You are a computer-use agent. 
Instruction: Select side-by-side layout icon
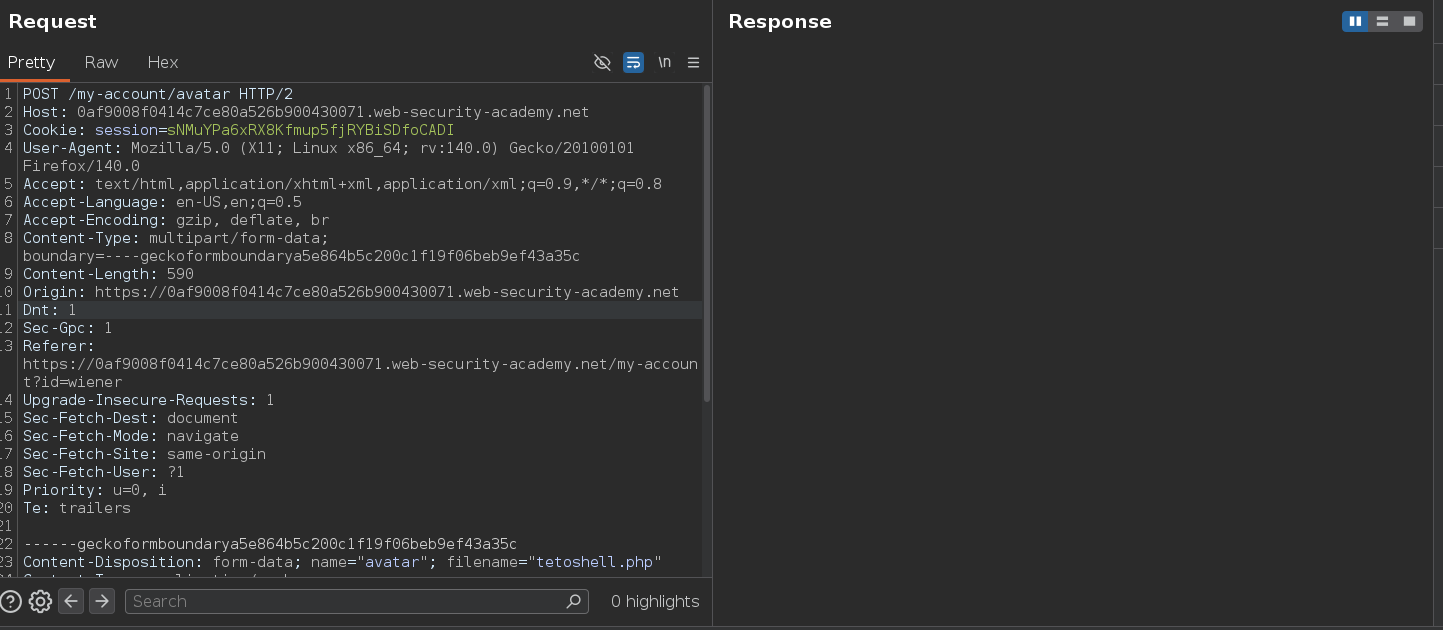point(1355,21)
